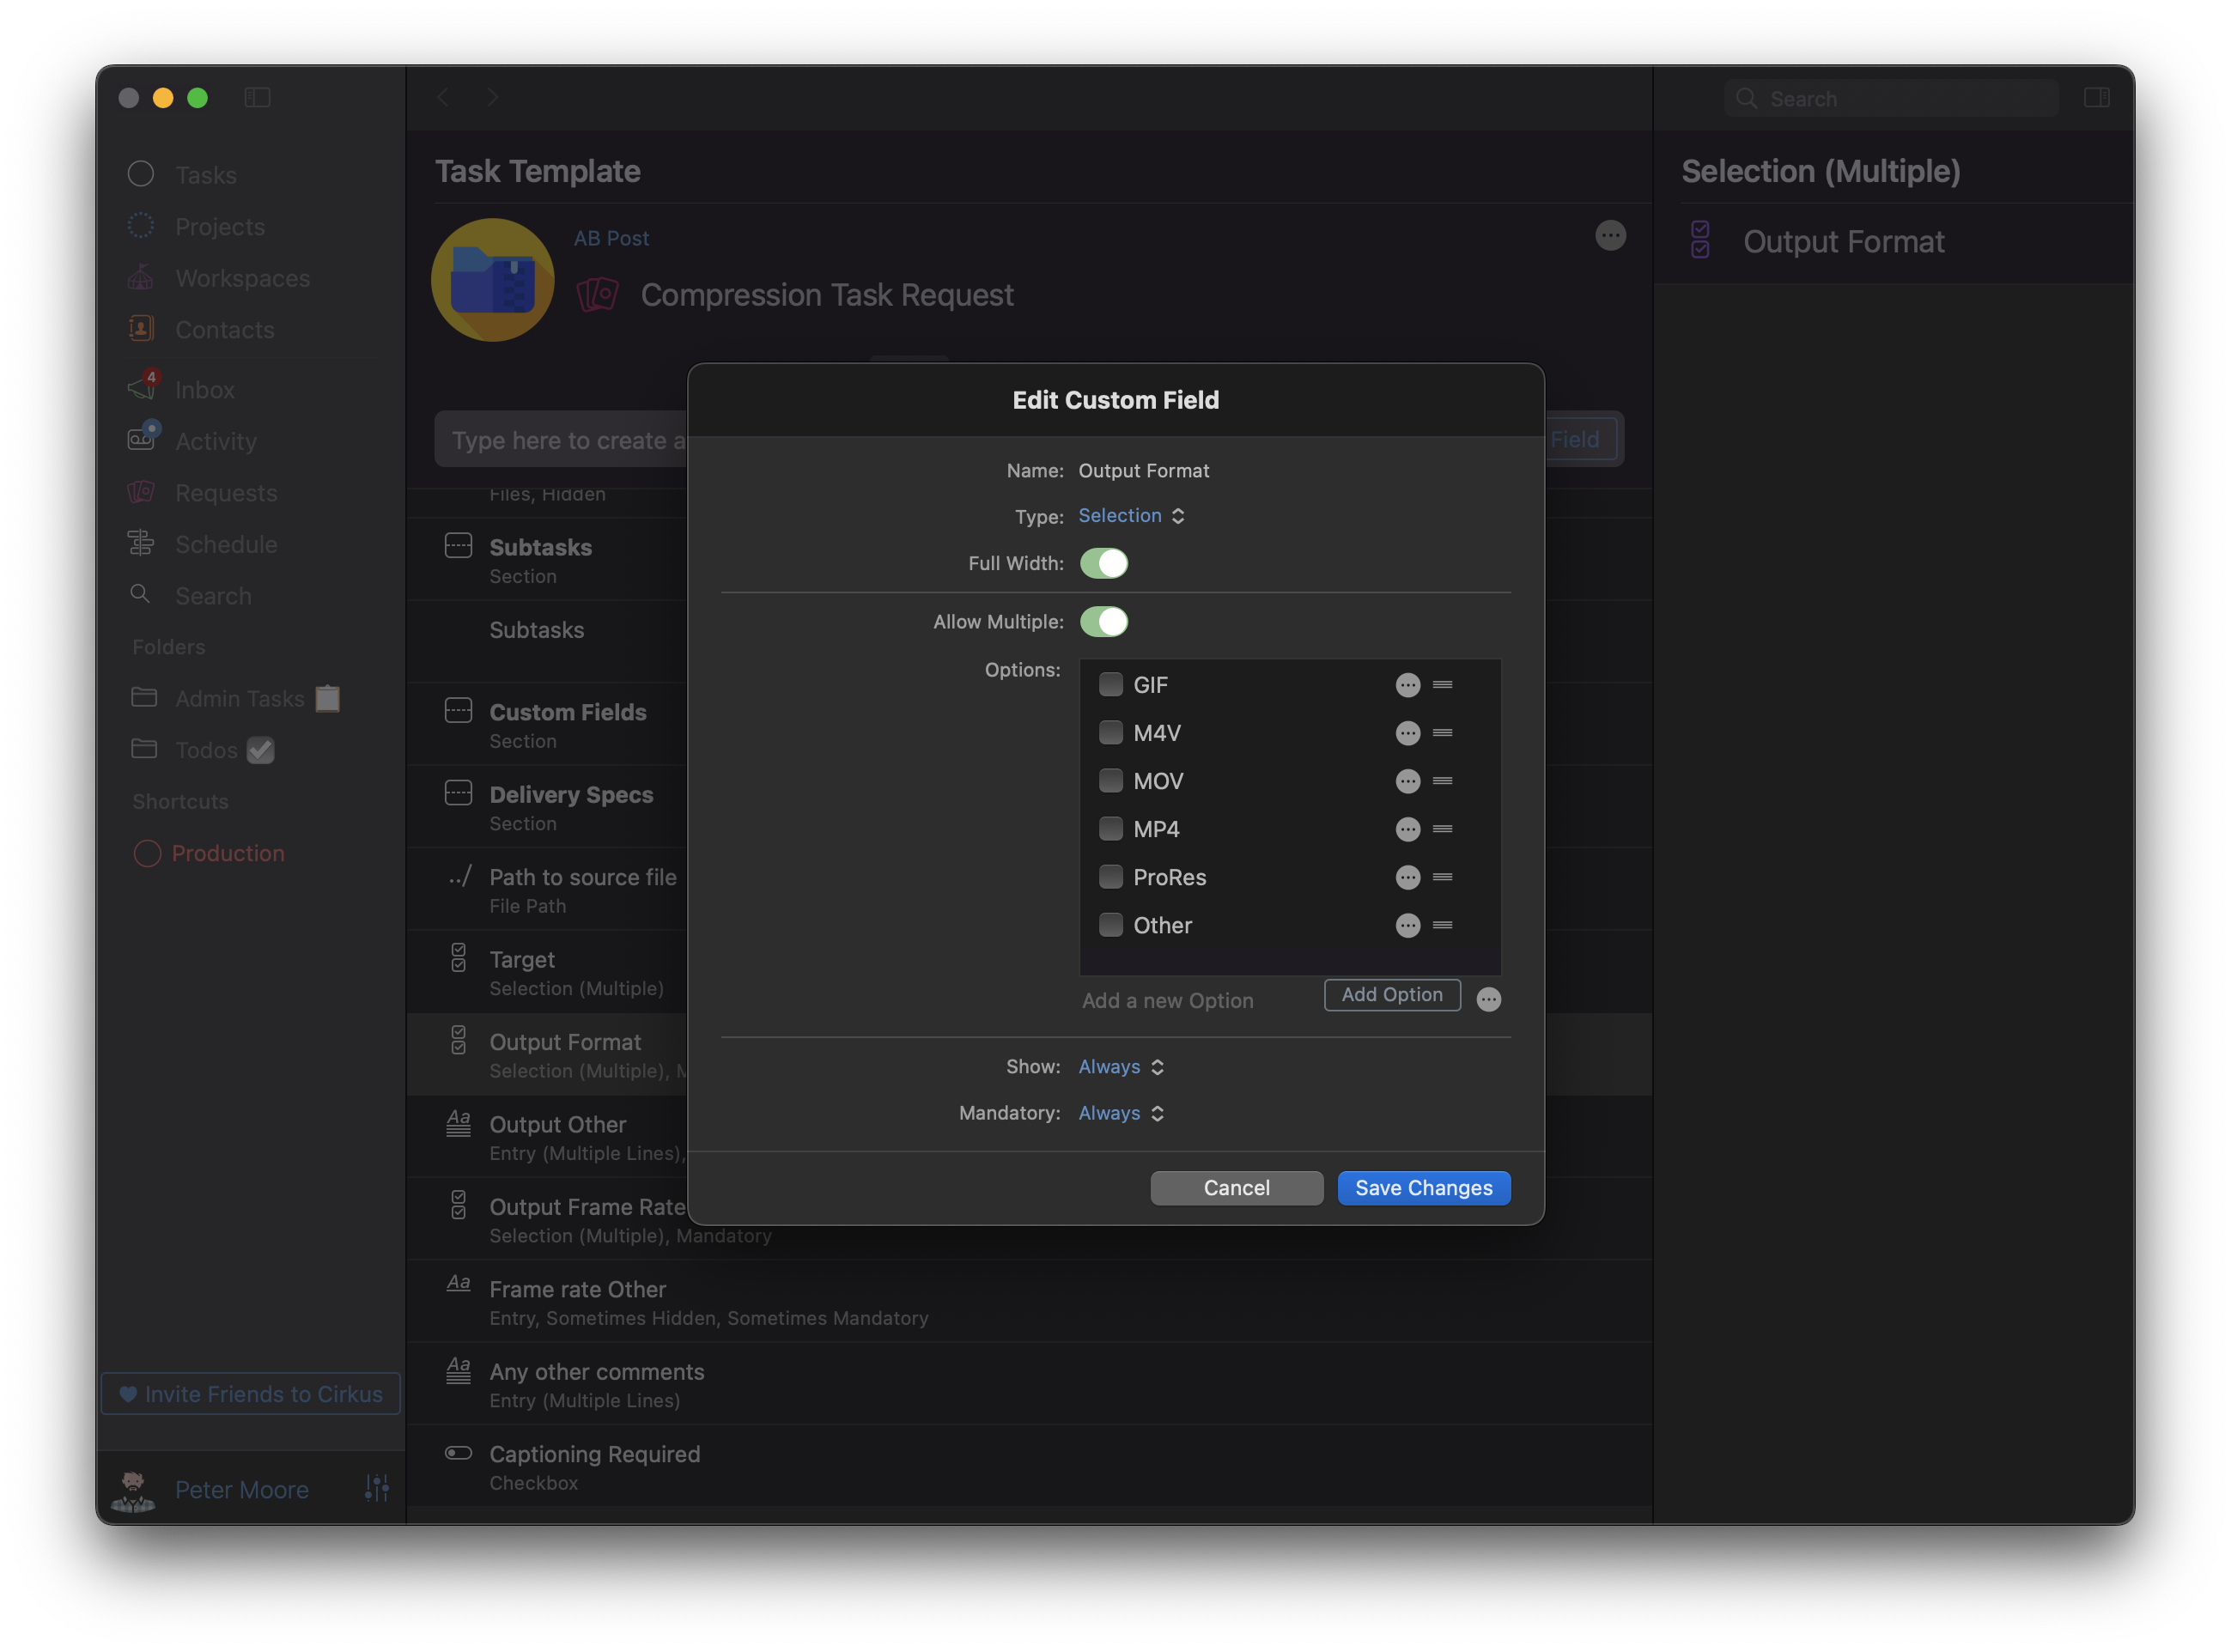Click the reorder handle beside Other option
2231x1652 pixels.
(x=1442, y=925)
